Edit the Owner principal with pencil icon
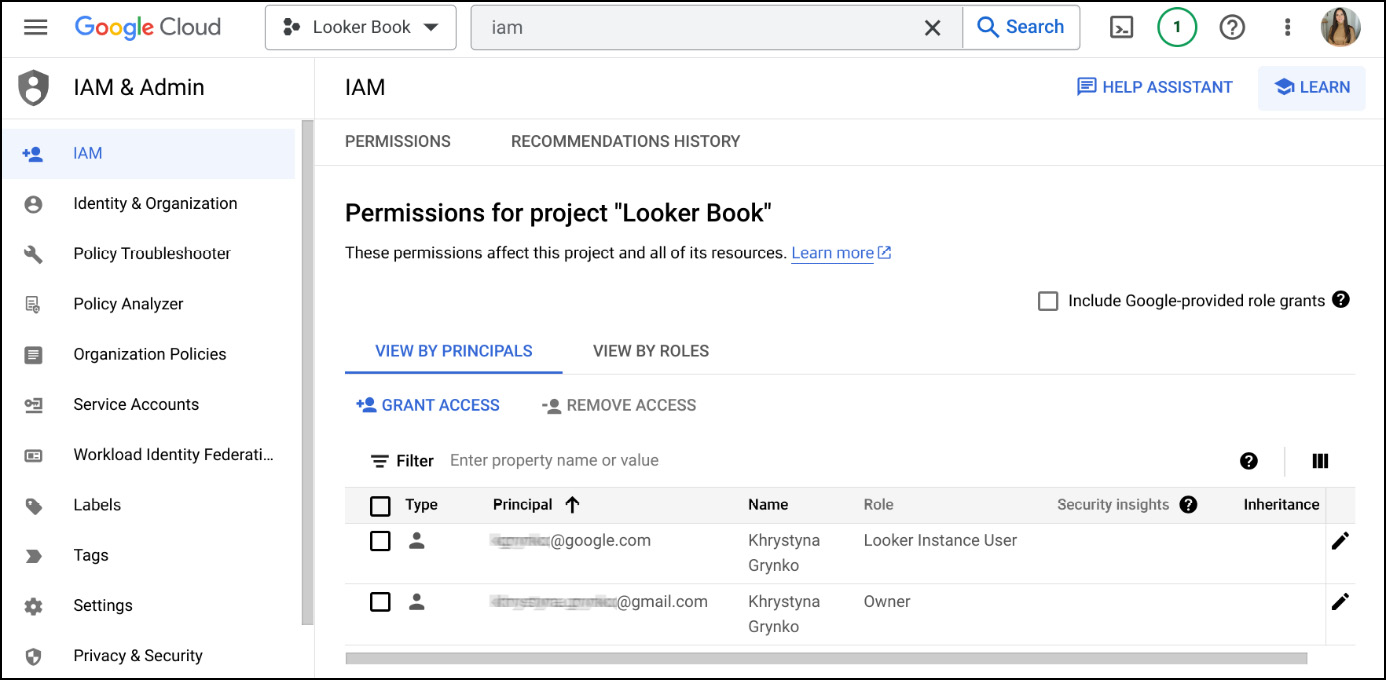Viewport: 1386px width, 680px height. click(x=1340, y=601)
